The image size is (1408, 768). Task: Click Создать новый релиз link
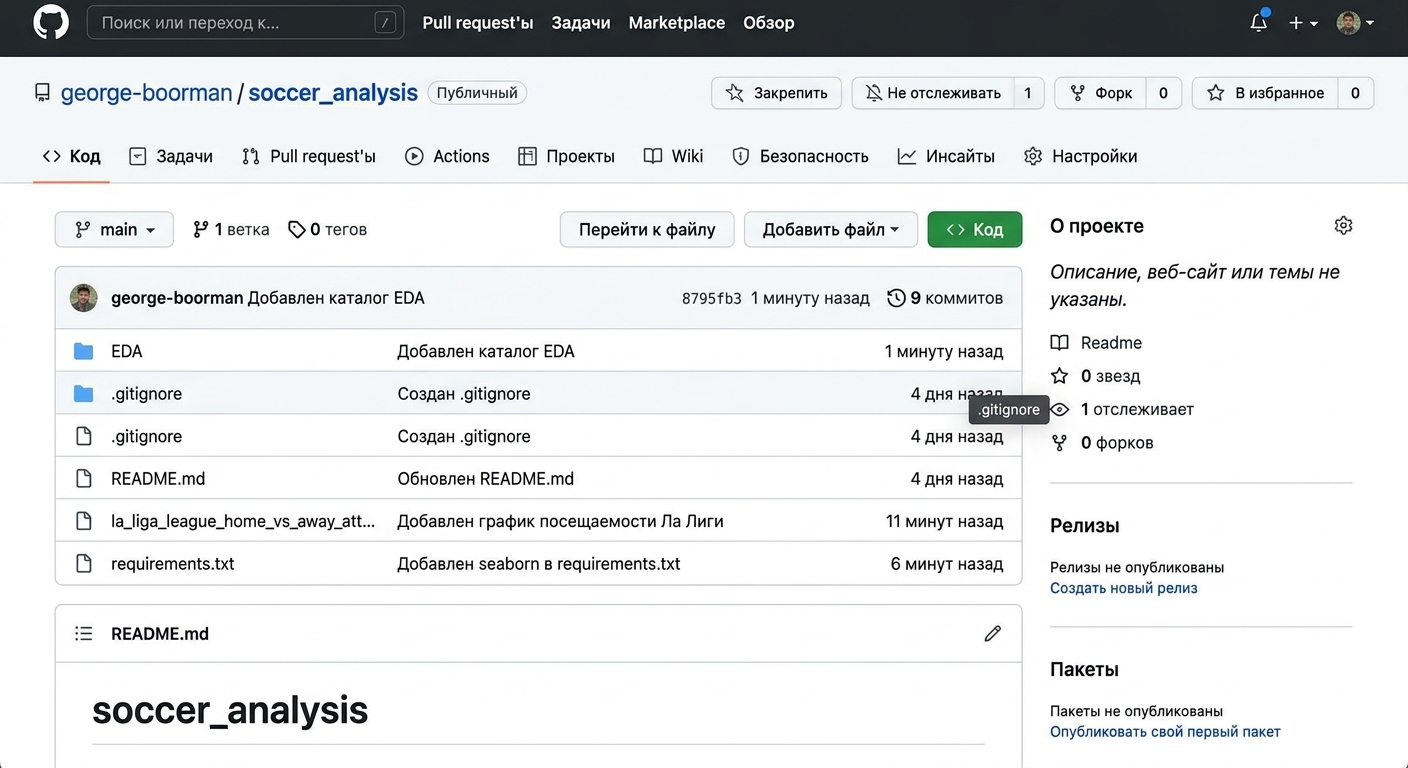click(1124, 588)
